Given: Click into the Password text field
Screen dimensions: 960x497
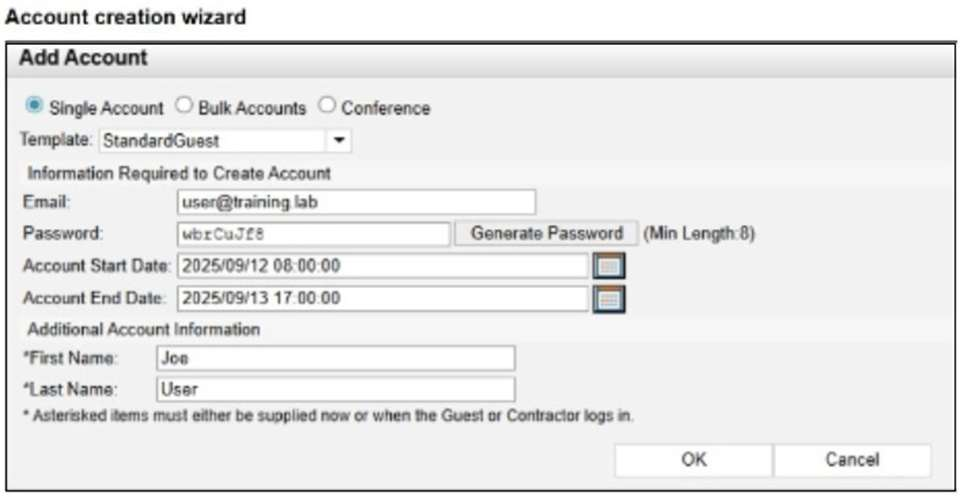Looking at the screenshot, I should coord(313,234).
